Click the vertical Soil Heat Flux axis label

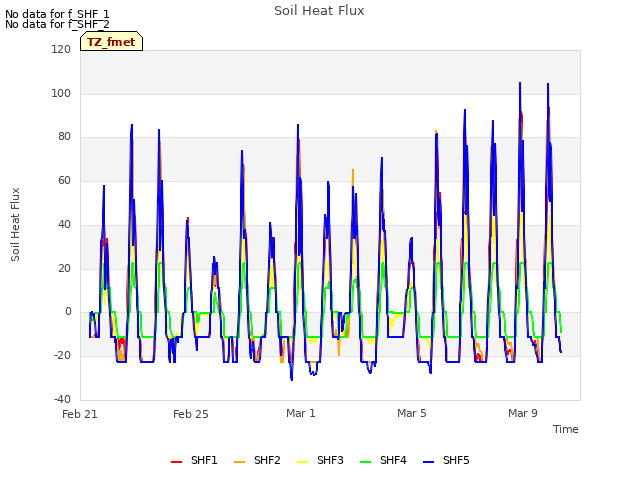[15, 224]
